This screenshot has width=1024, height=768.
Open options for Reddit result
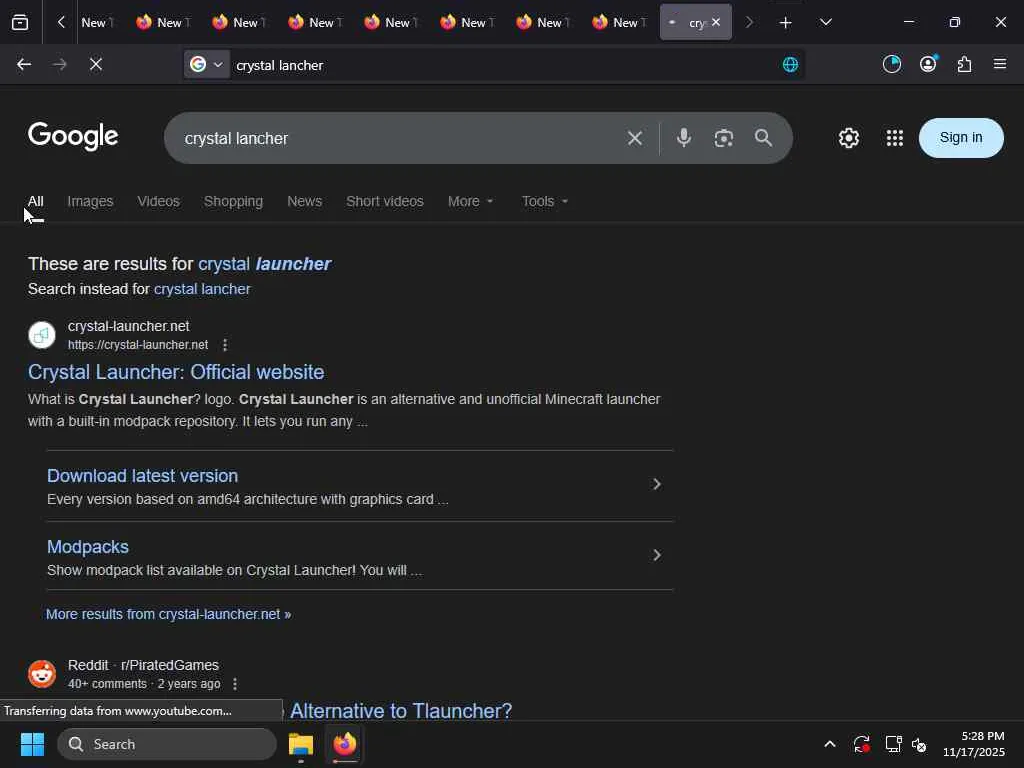[235, 684]
